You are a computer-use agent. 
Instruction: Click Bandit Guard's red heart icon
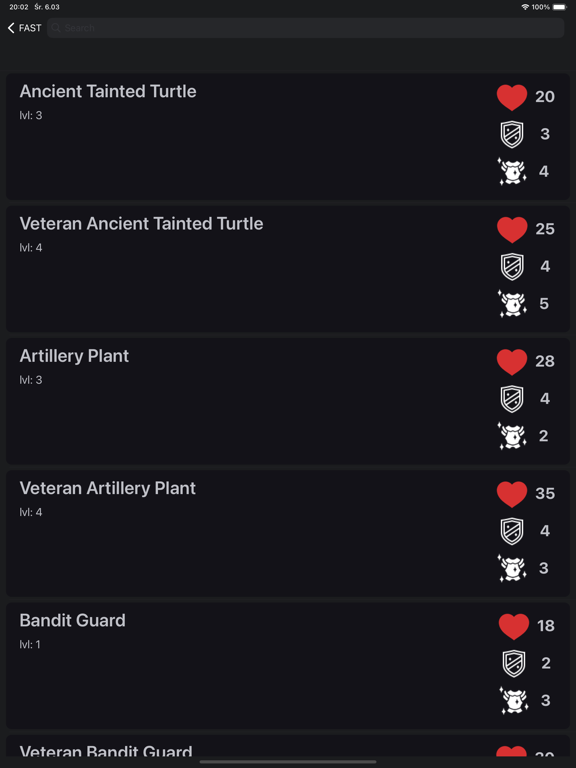coord(514,626)
